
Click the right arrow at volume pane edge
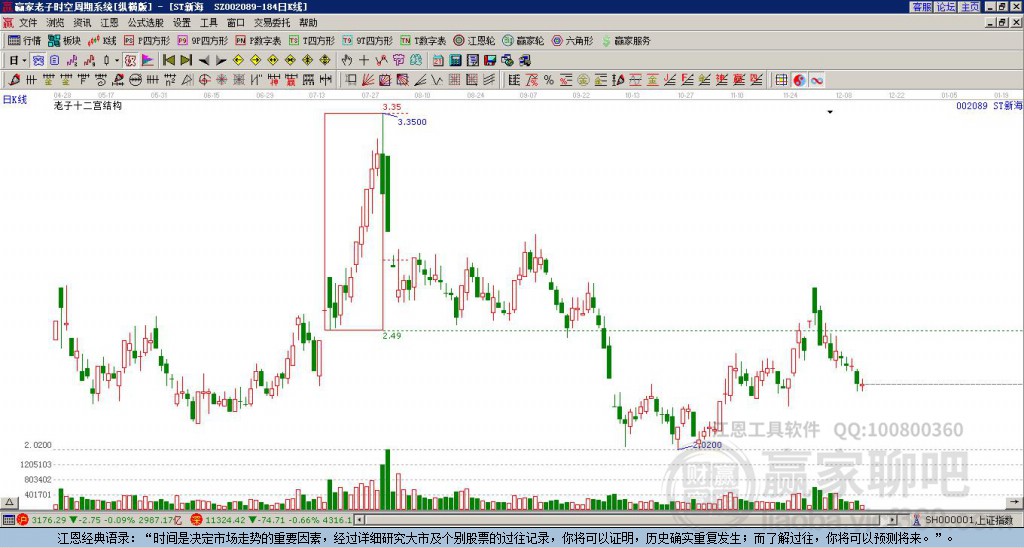click(1014, 502)
